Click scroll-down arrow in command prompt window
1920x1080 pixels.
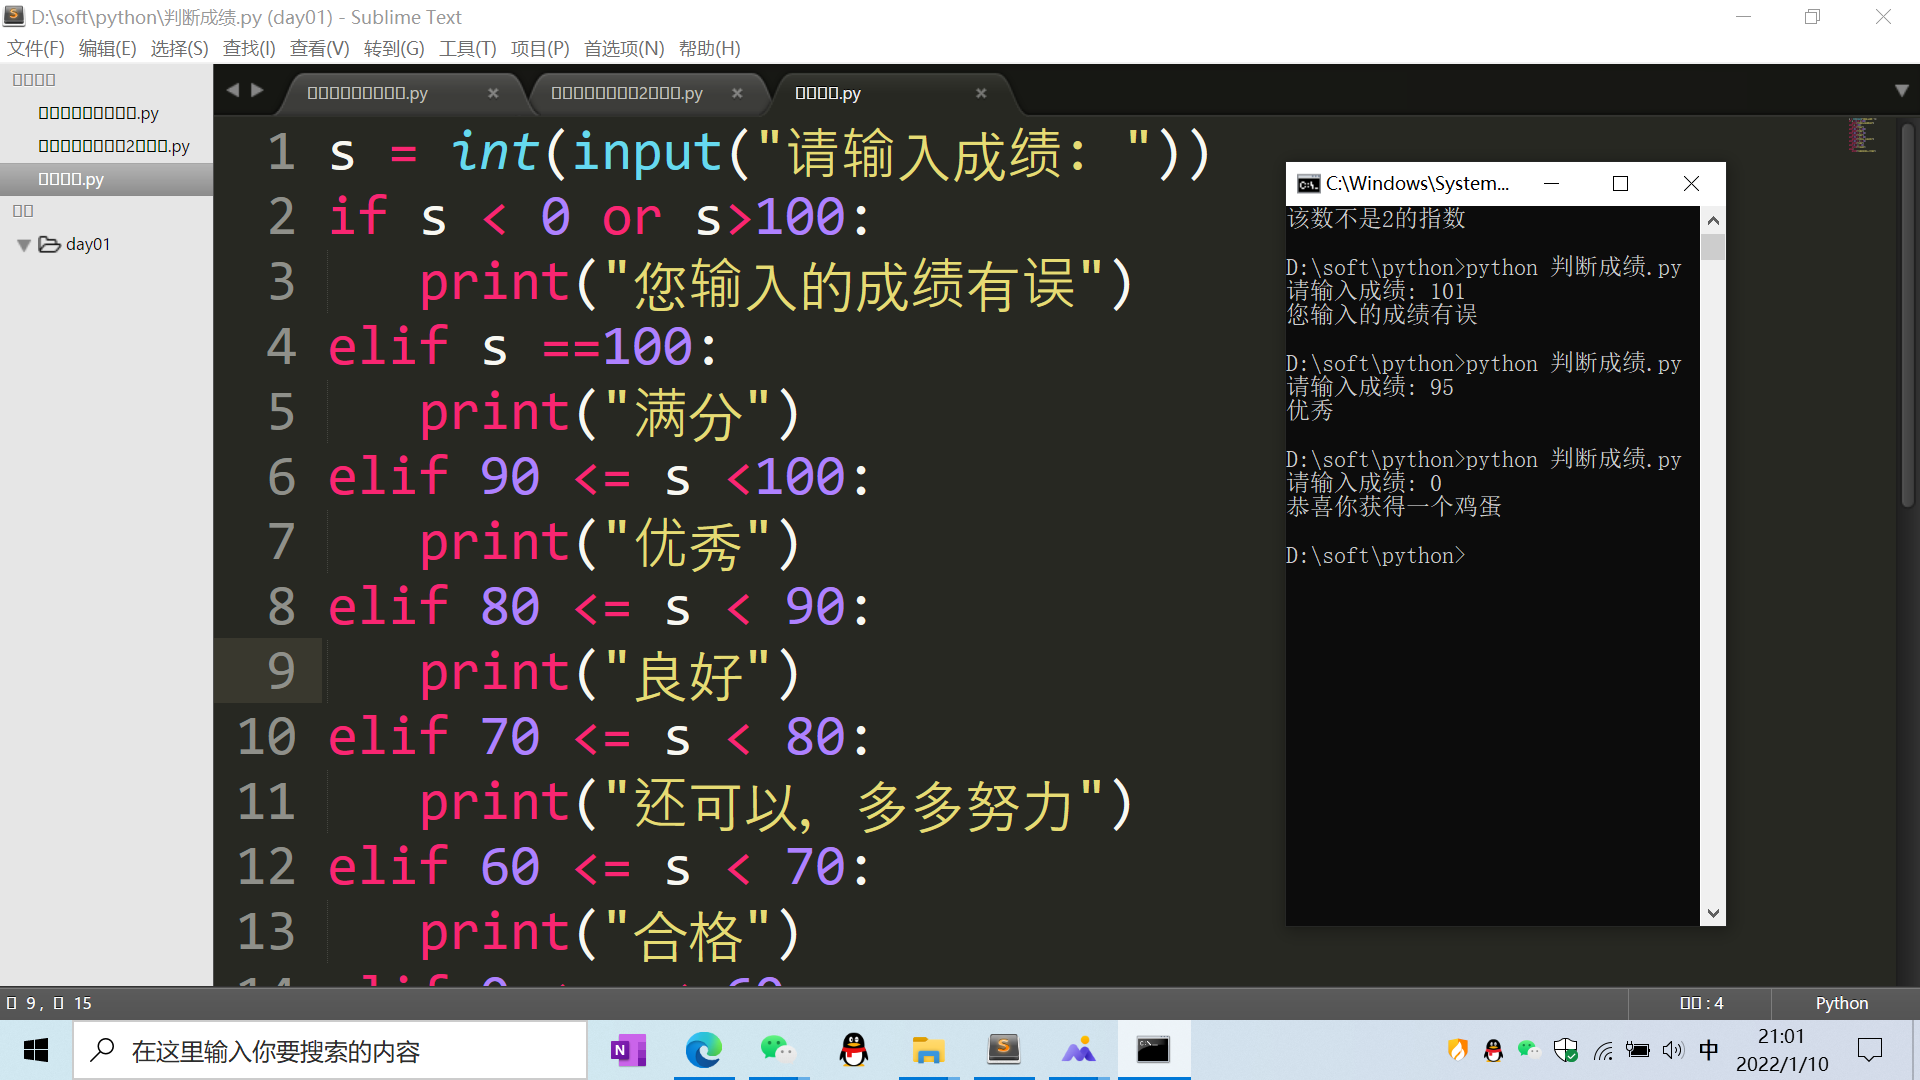pos(1713,913)
